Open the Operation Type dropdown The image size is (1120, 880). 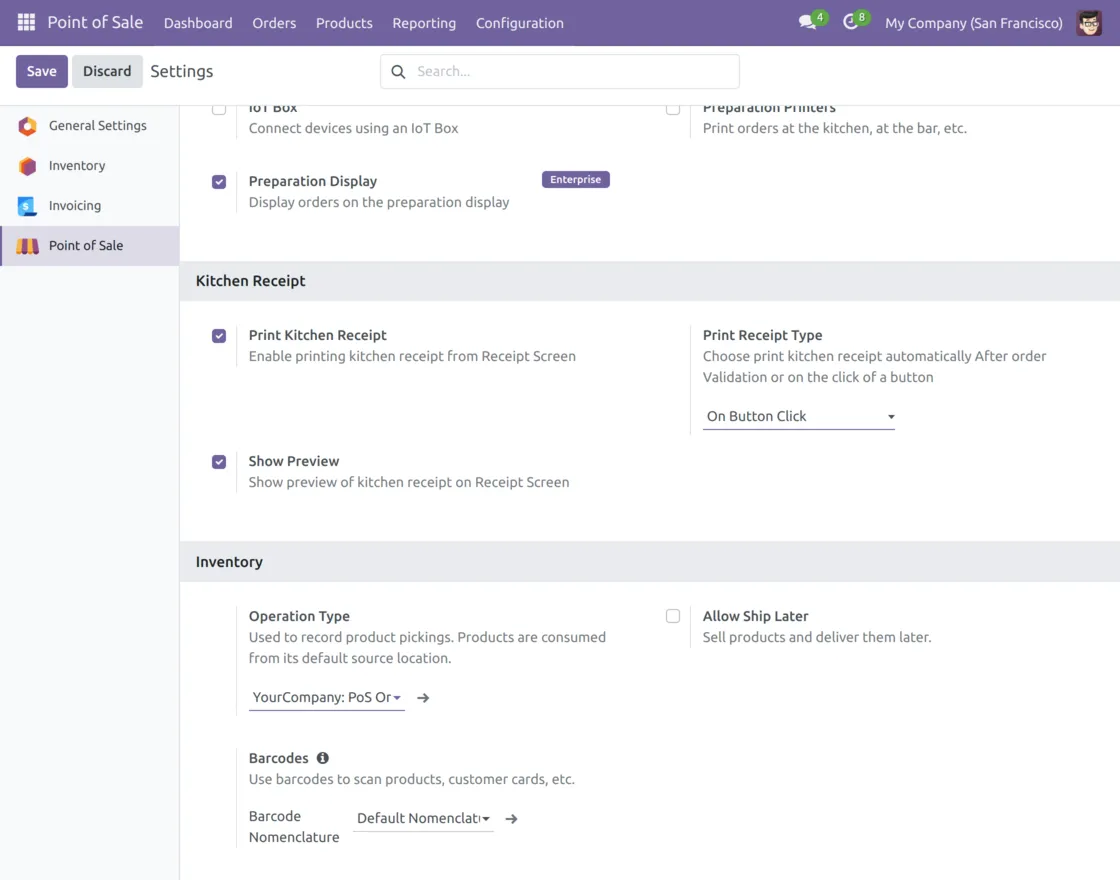point(326,698)
